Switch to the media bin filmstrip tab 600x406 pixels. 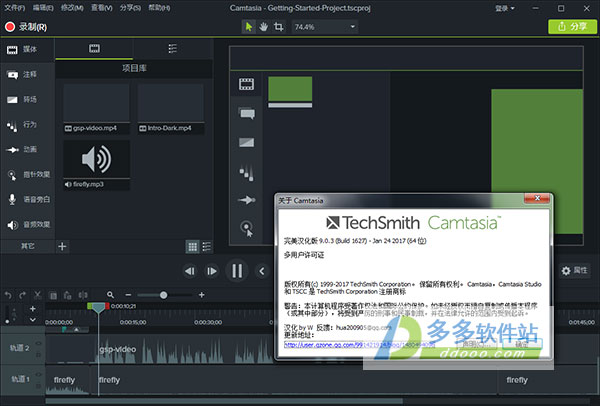click(x=94, y=49)
